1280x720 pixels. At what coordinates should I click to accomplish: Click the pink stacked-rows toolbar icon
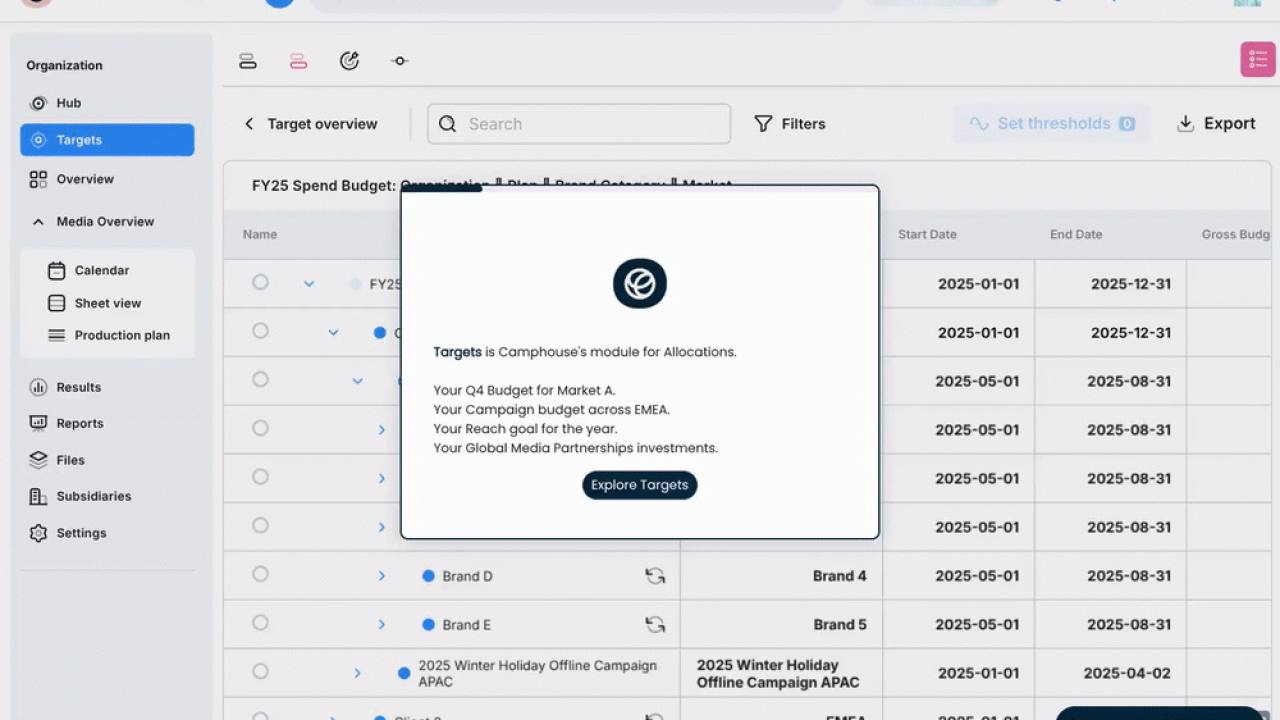tap(298, 61)
